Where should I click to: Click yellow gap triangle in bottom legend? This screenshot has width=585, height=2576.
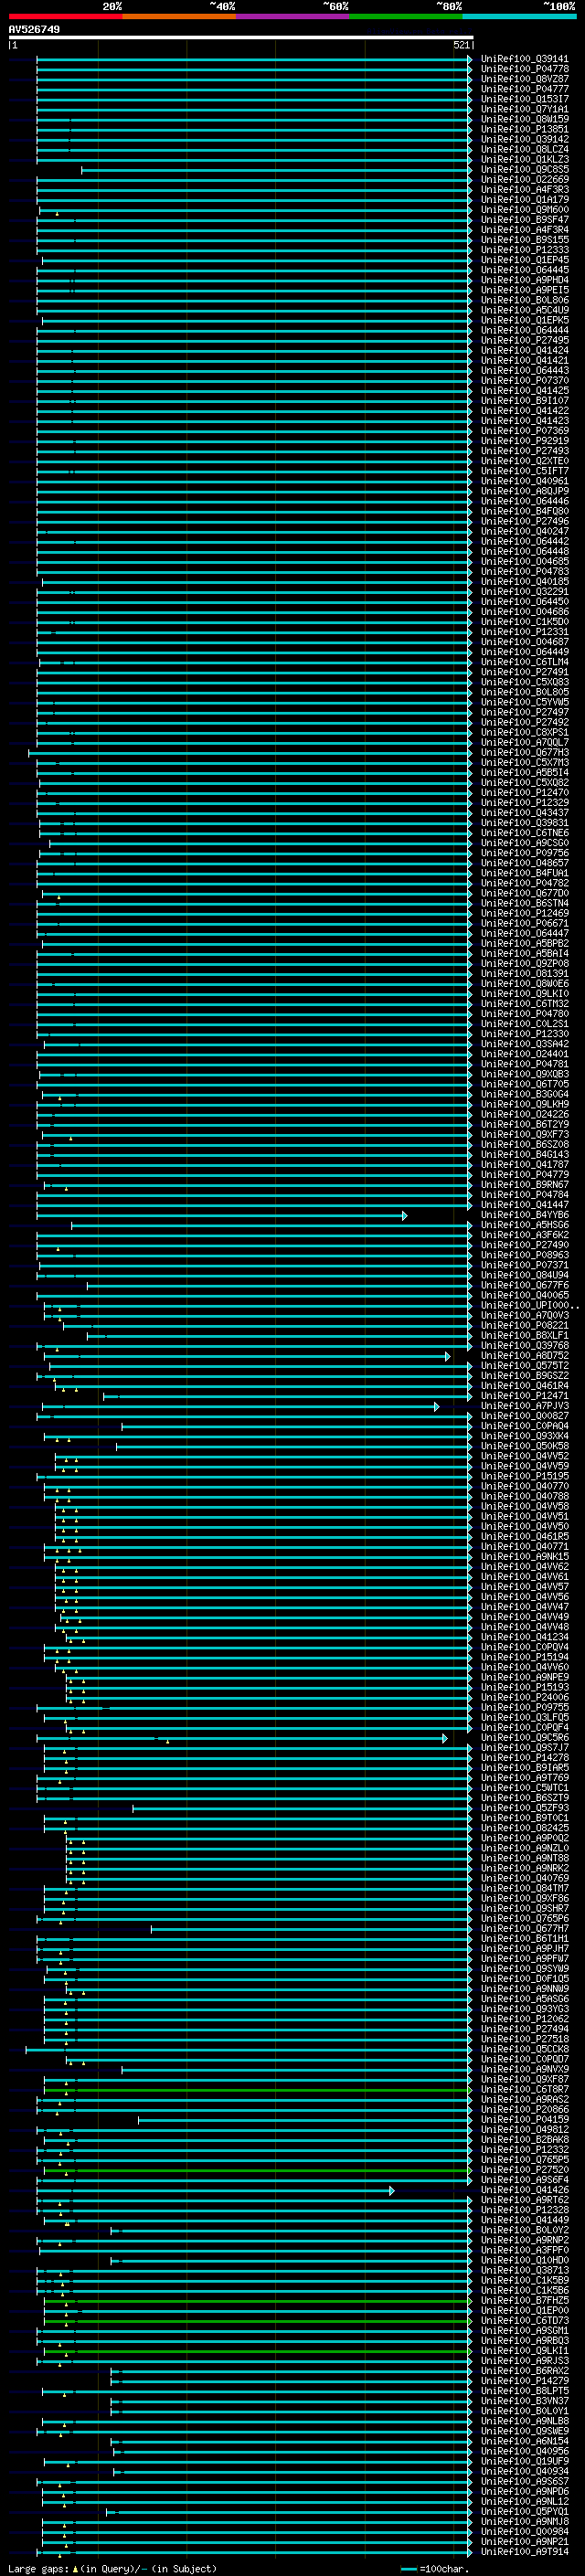click(75, 2568)
